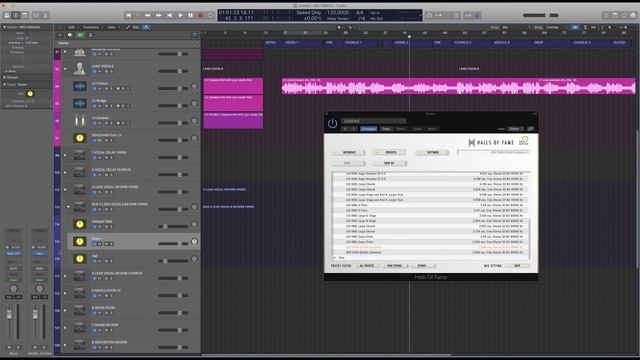Click the 7 VOCAL DELAY VERSE track icon
The image size is (640, 360).
click(x=80, y=155)
